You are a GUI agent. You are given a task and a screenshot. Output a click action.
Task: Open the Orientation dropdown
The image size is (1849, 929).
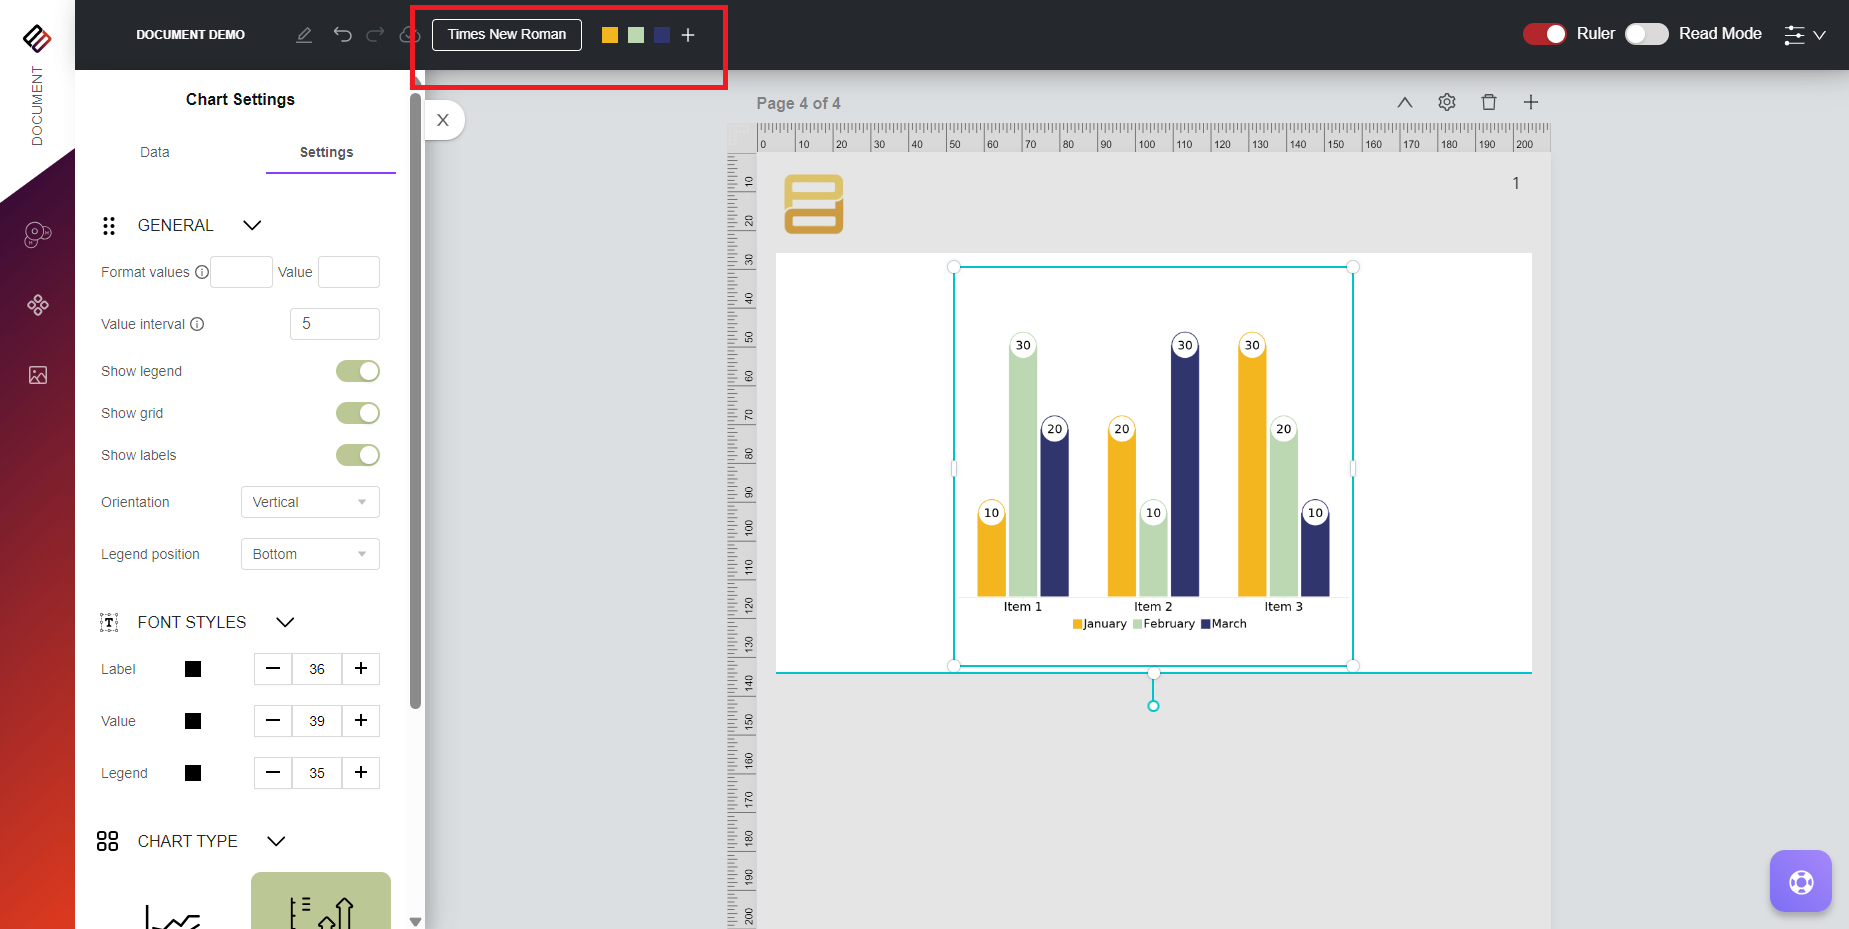tap(310, 502)
